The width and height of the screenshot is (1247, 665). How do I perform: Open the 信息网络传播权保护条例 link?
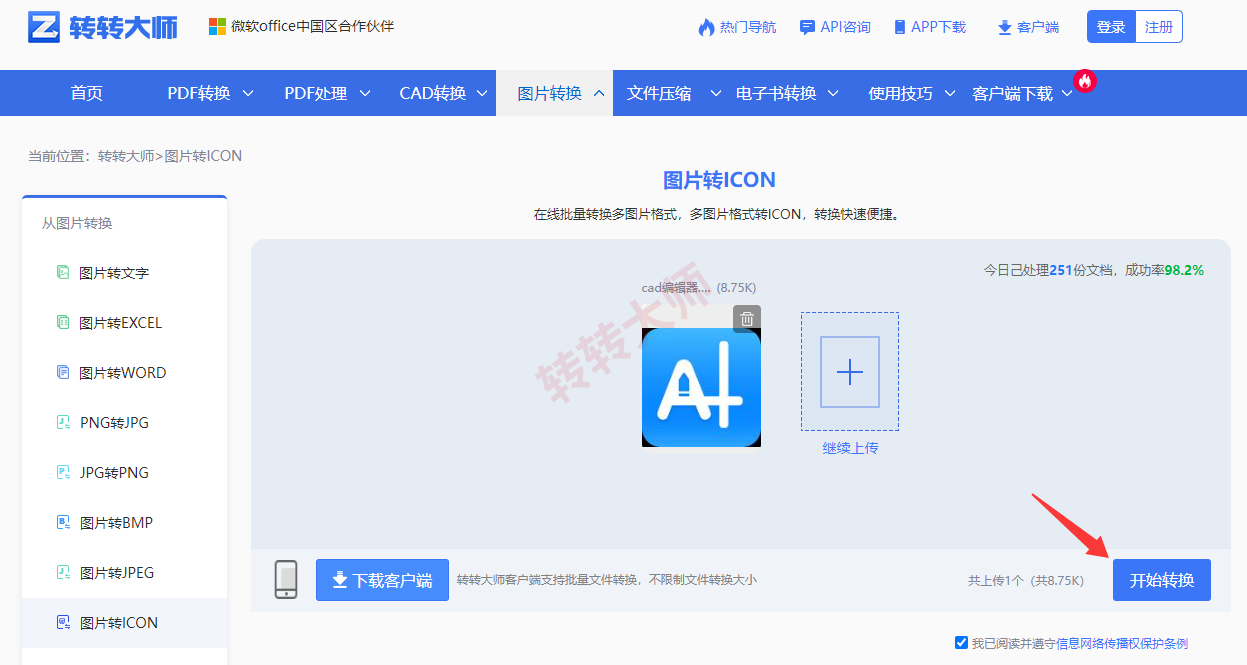1124,644
